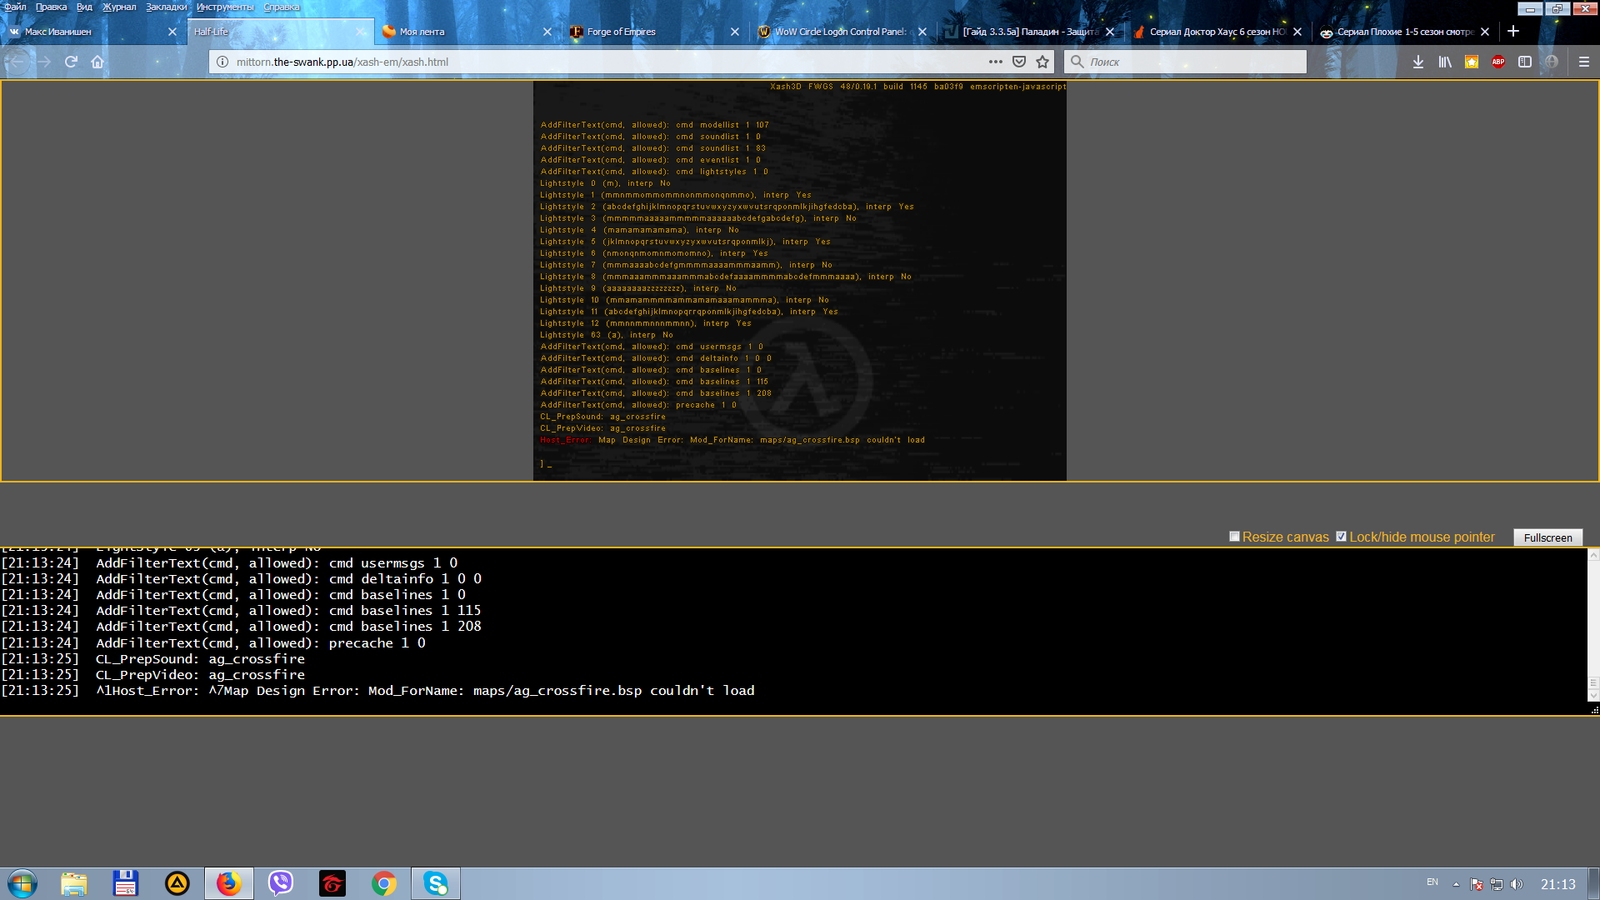Click the Adblock Plus extension icon

pos(1498,62)
